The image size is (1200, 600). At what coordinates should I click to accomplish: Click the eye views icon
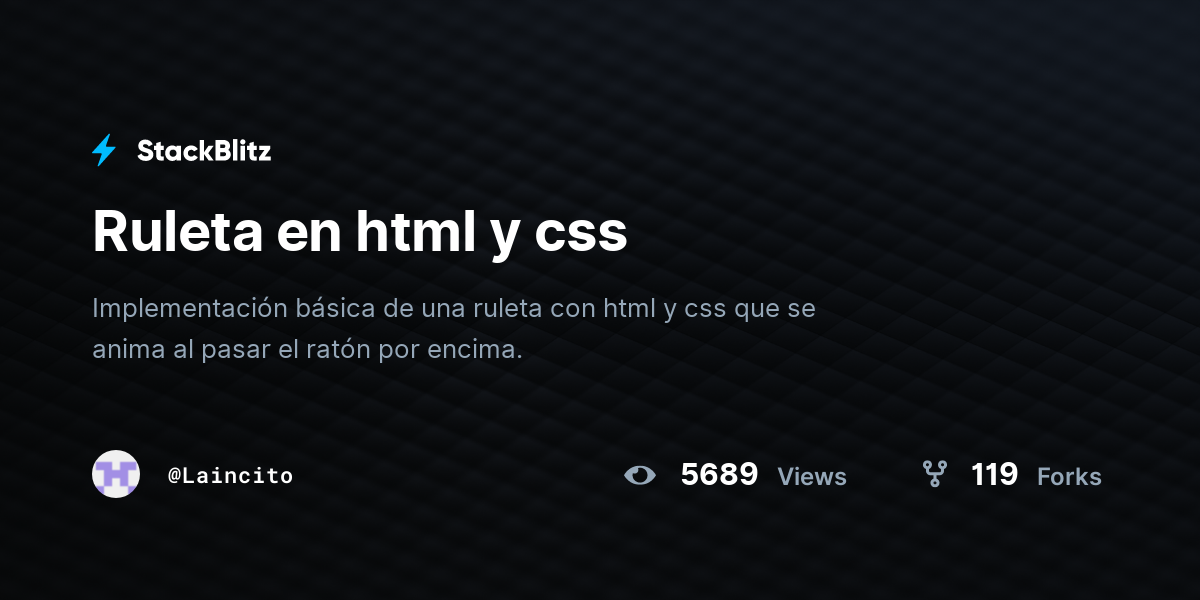coord(640,475)
